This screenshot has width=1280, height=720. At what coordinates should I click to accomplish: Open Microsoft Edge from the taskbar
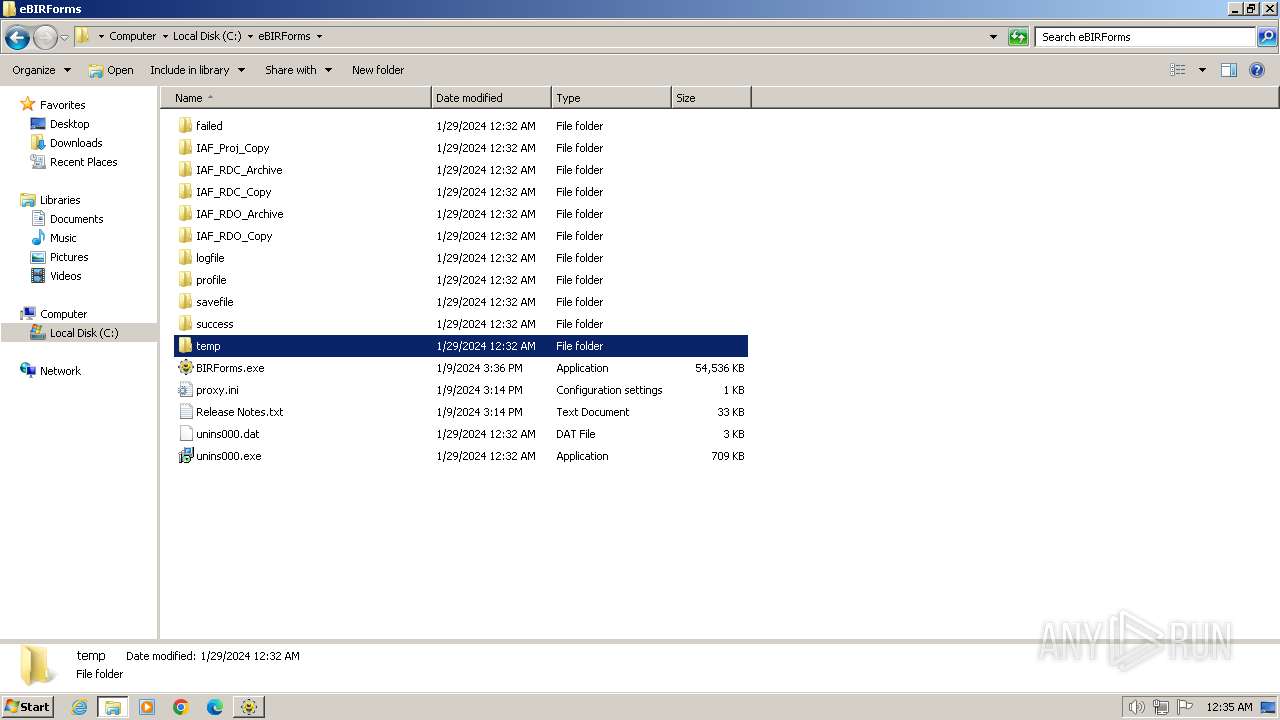point(215,707)
